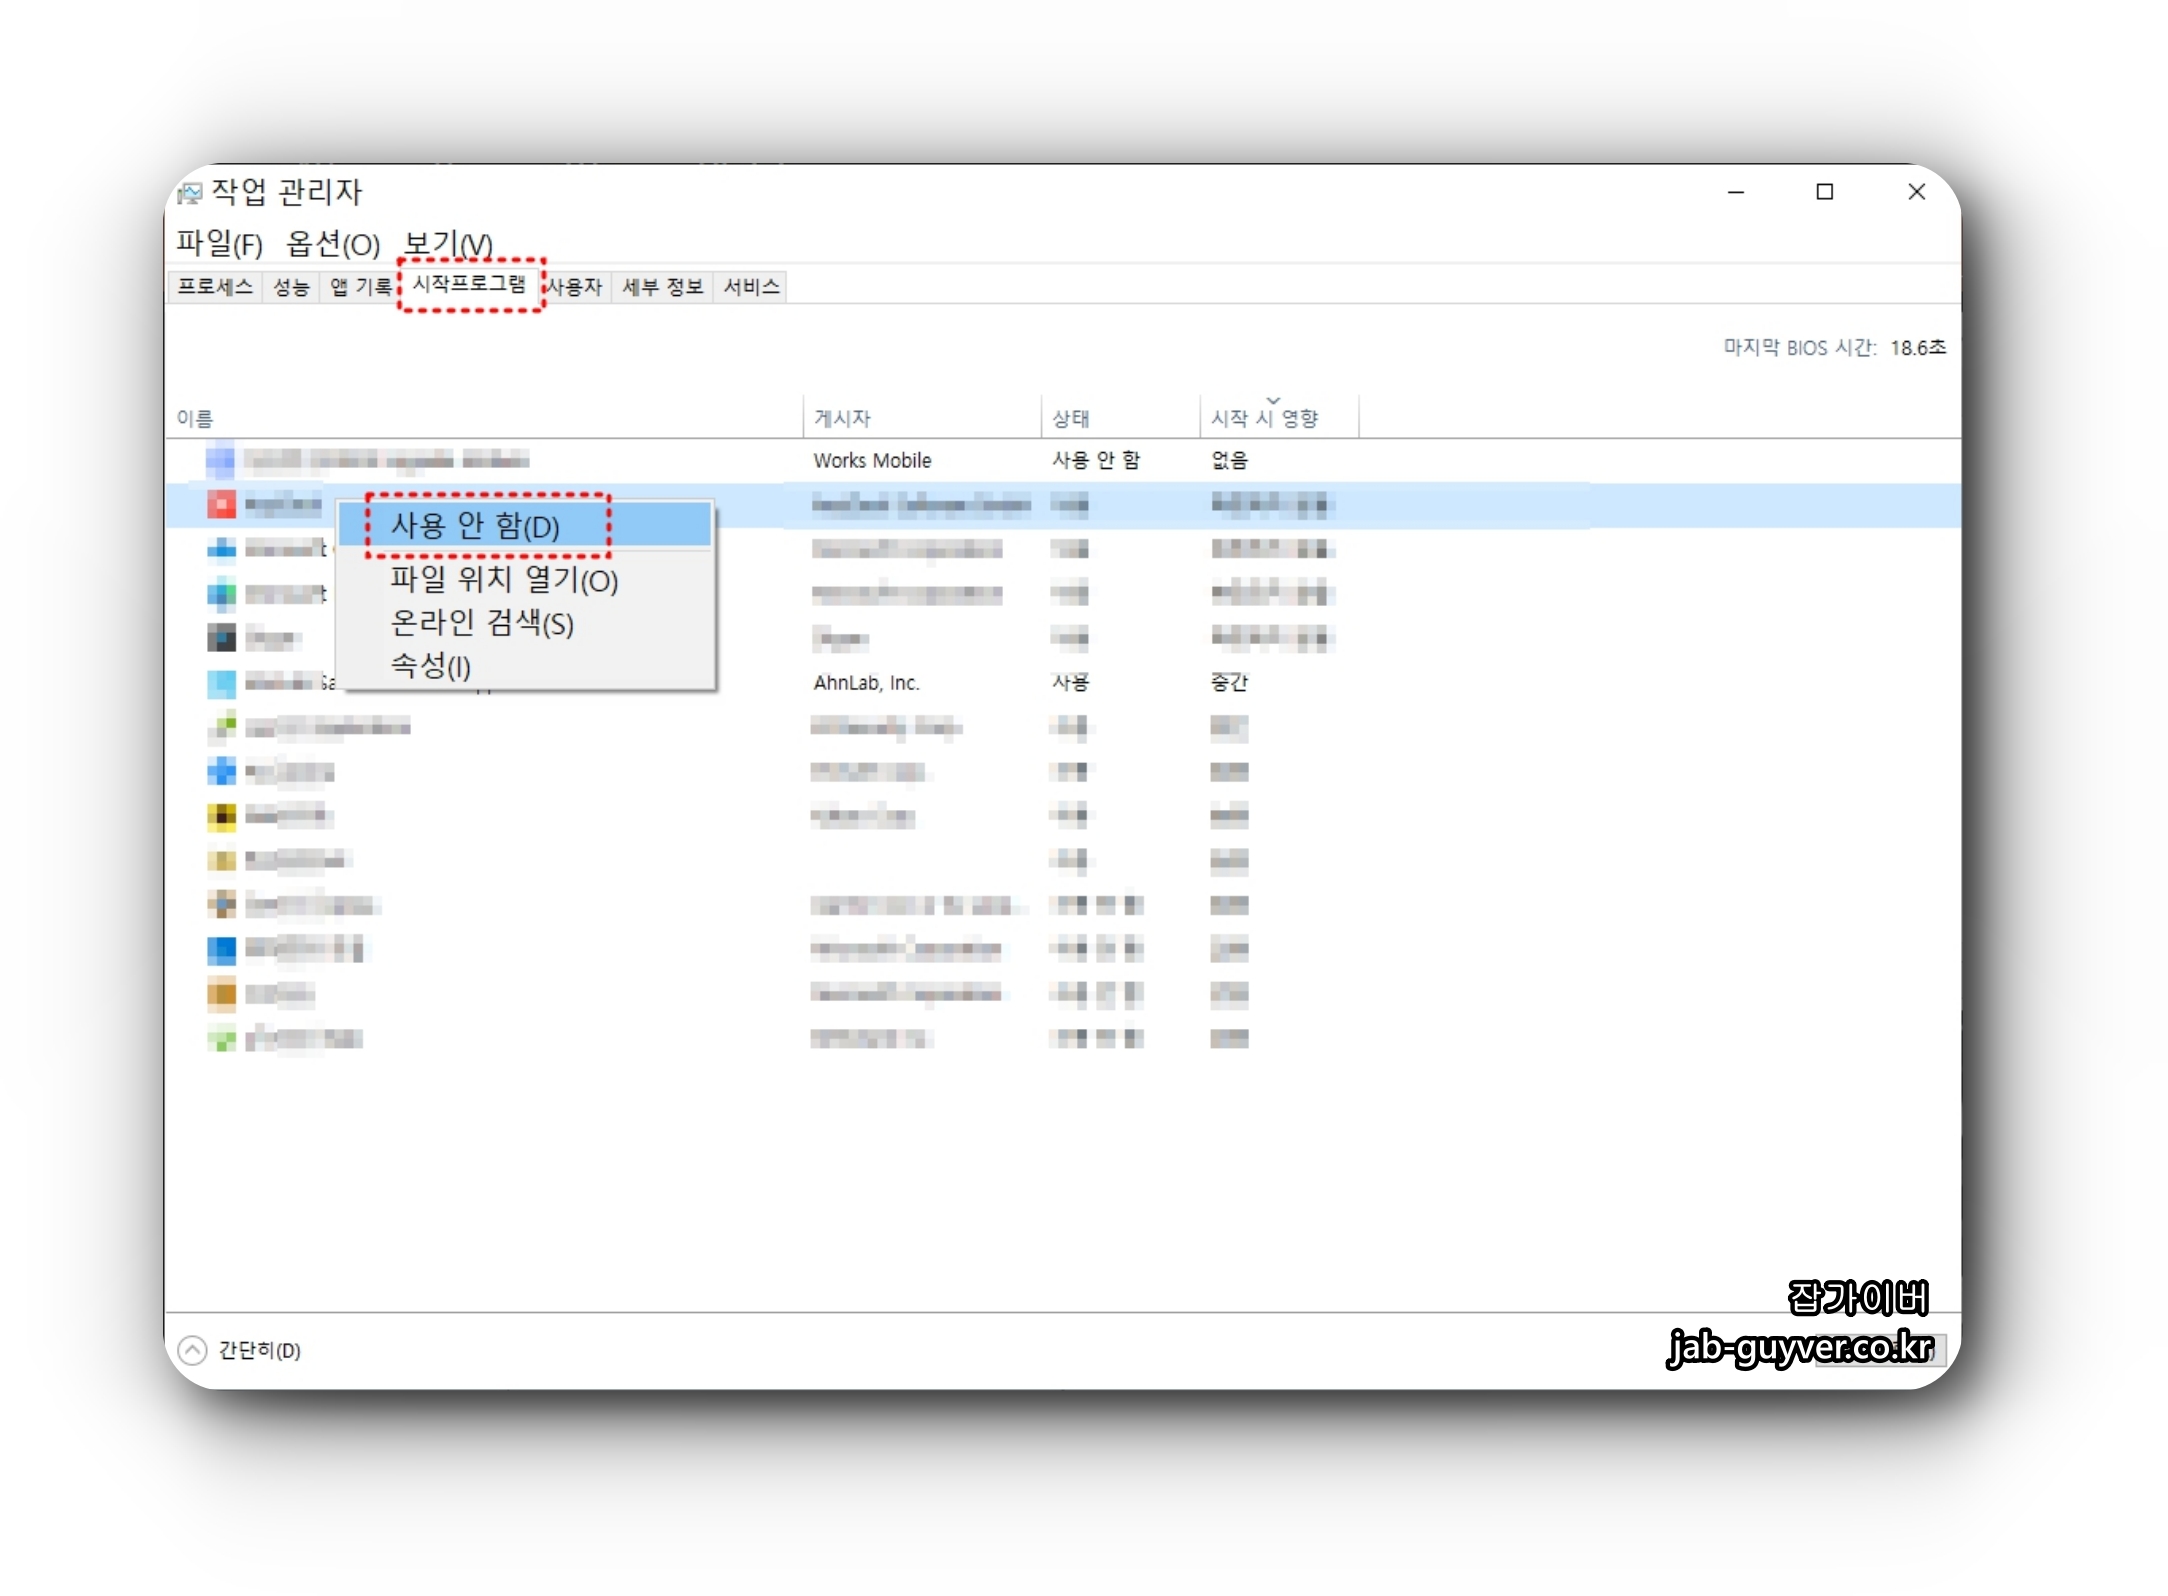The width and height of the screenshot is (2168, 1596).
Task: Choose 온라인 검색(S) from context menu
Action: (x=481, y=623)
